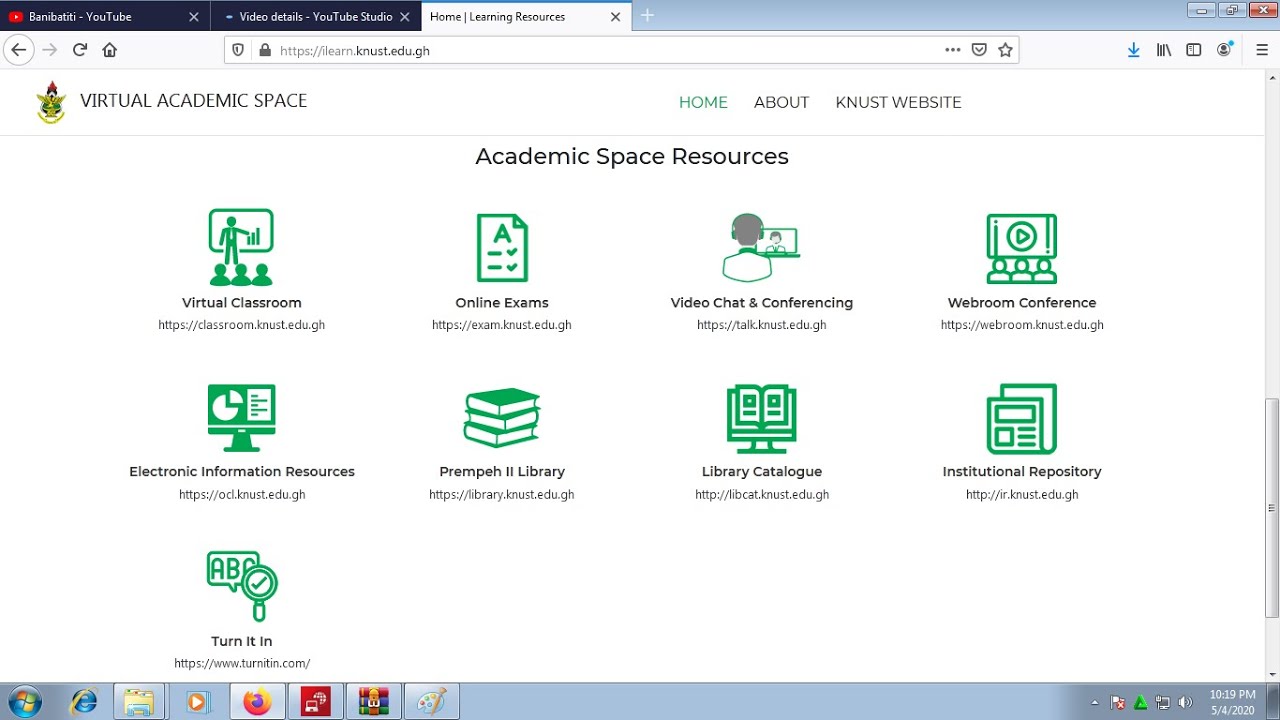The image size is (1280, 720).
Task: Toggle the sidebar view icon
Action: (1193, 50)
